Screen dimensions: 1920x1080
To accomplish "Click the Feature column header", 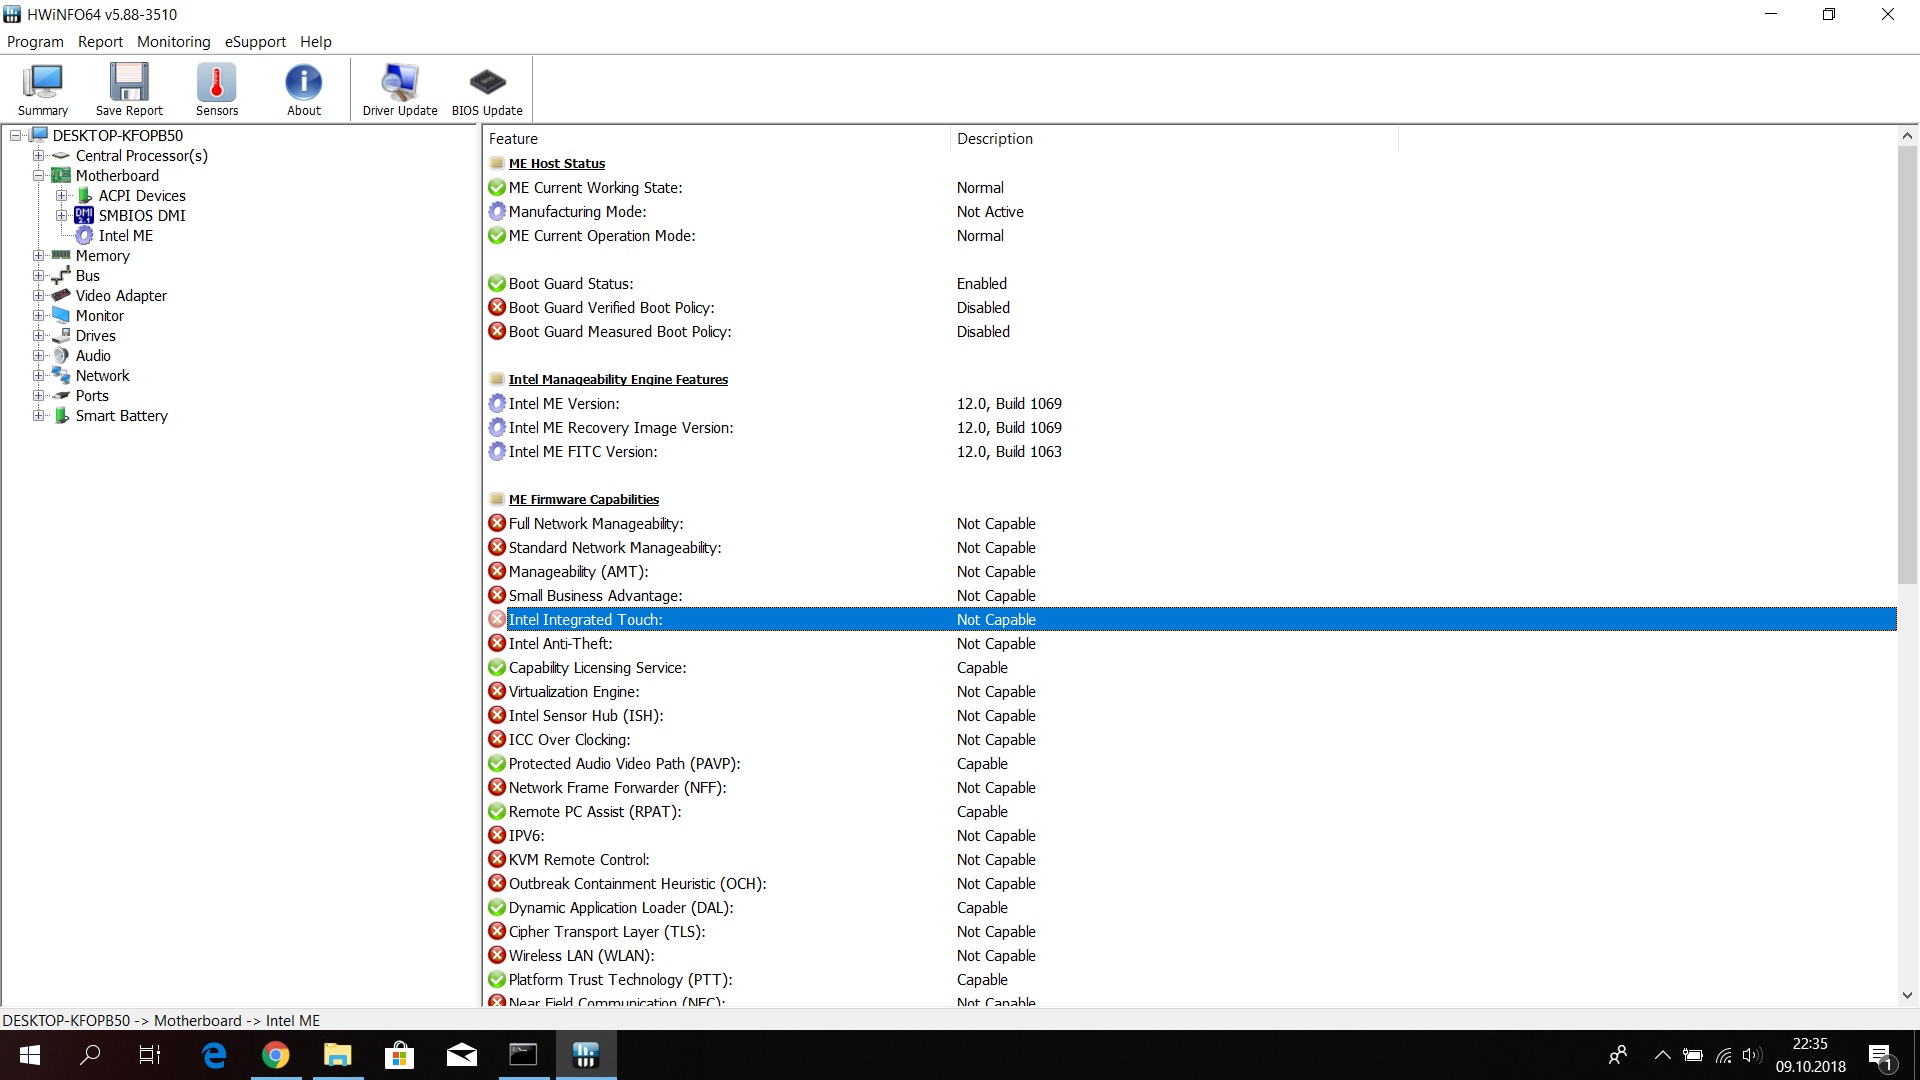I will 716,139.
